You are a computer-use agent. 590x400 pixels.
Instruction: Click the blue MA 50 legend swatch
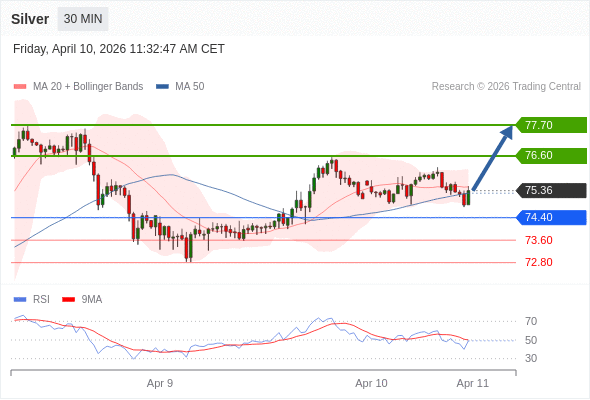pos(162,87)
